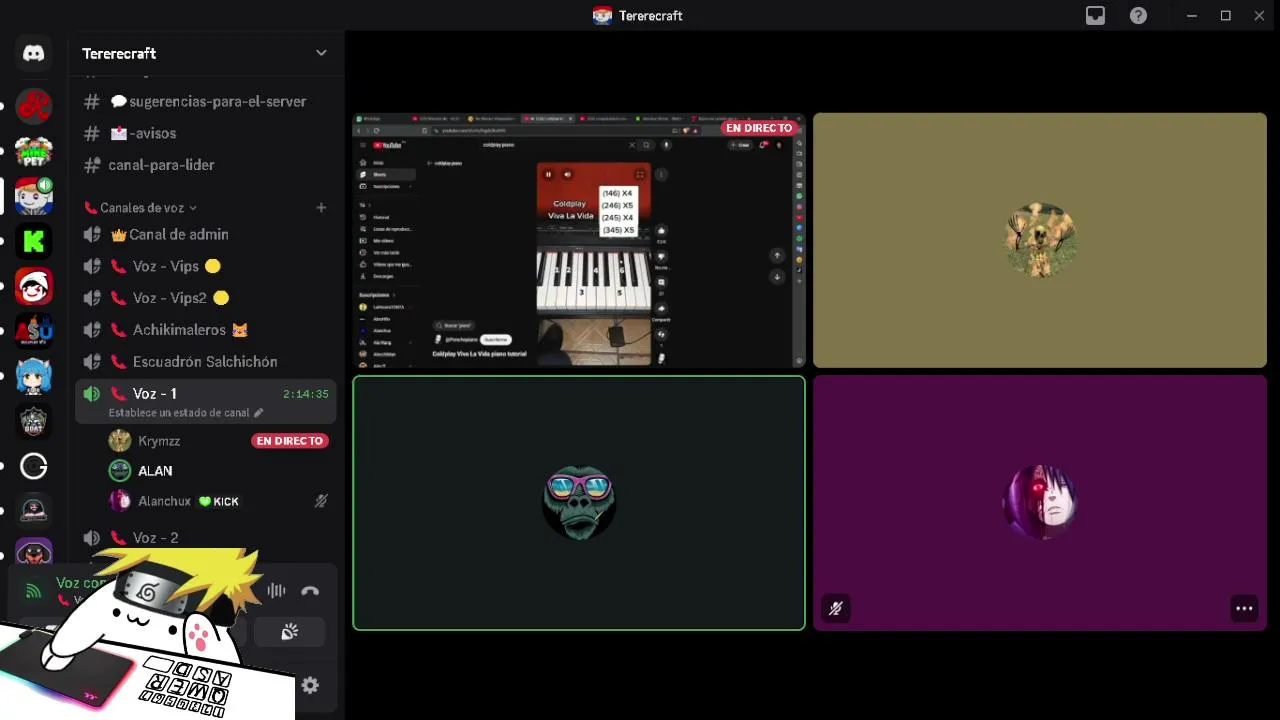
Task: Focus ALAN's gorilla avatar tile
Action: pyautogui.click(x=579, y=503)
